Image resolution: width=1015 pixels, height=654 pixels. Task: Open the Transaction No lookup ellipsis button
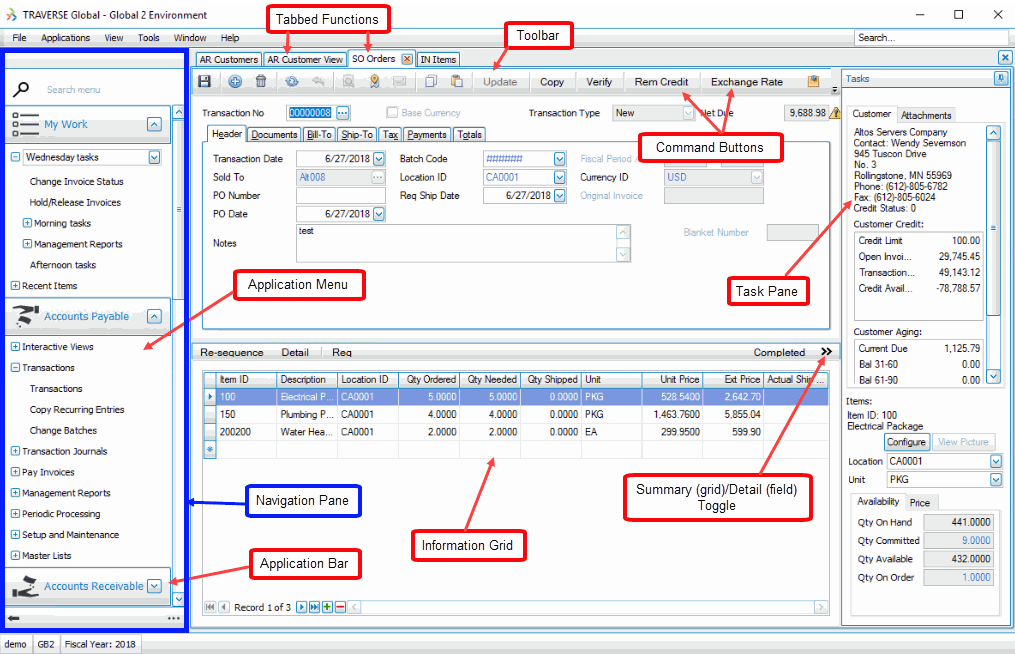pyautogui.click(x=343, y=113)
